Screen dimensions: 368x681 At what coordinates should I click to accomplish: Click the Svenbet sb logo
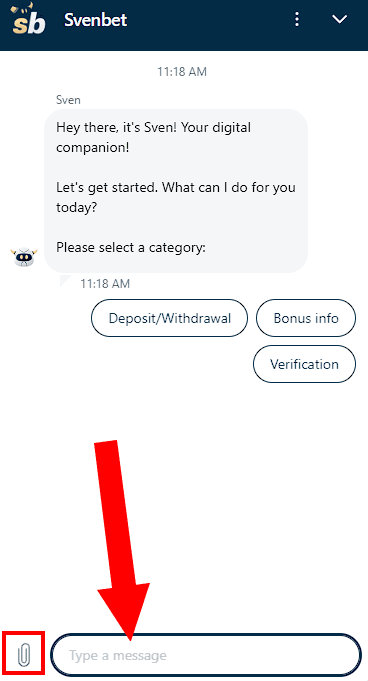tap(28, 20)
